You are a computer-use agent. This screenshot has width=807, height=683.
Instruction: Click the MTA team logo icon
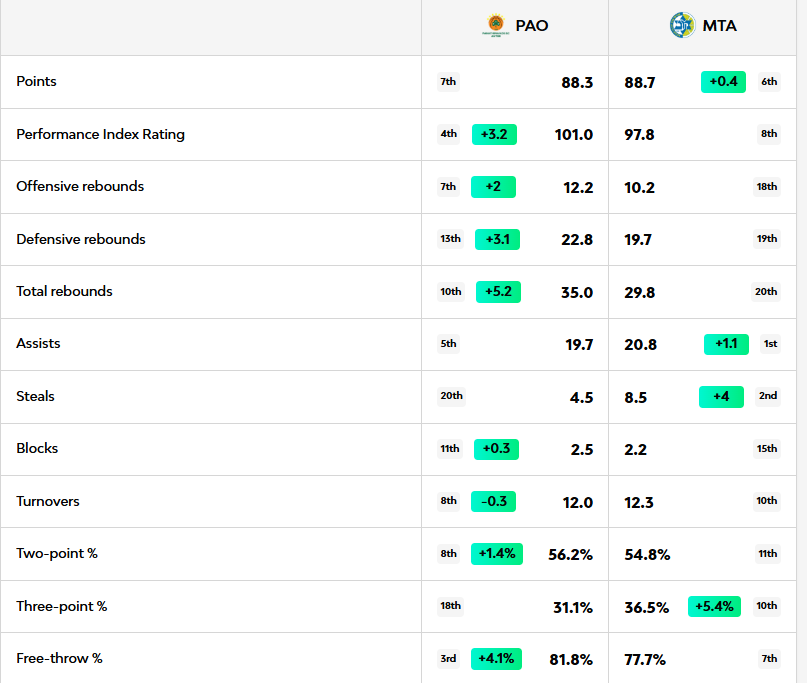(x=682, y=26)
